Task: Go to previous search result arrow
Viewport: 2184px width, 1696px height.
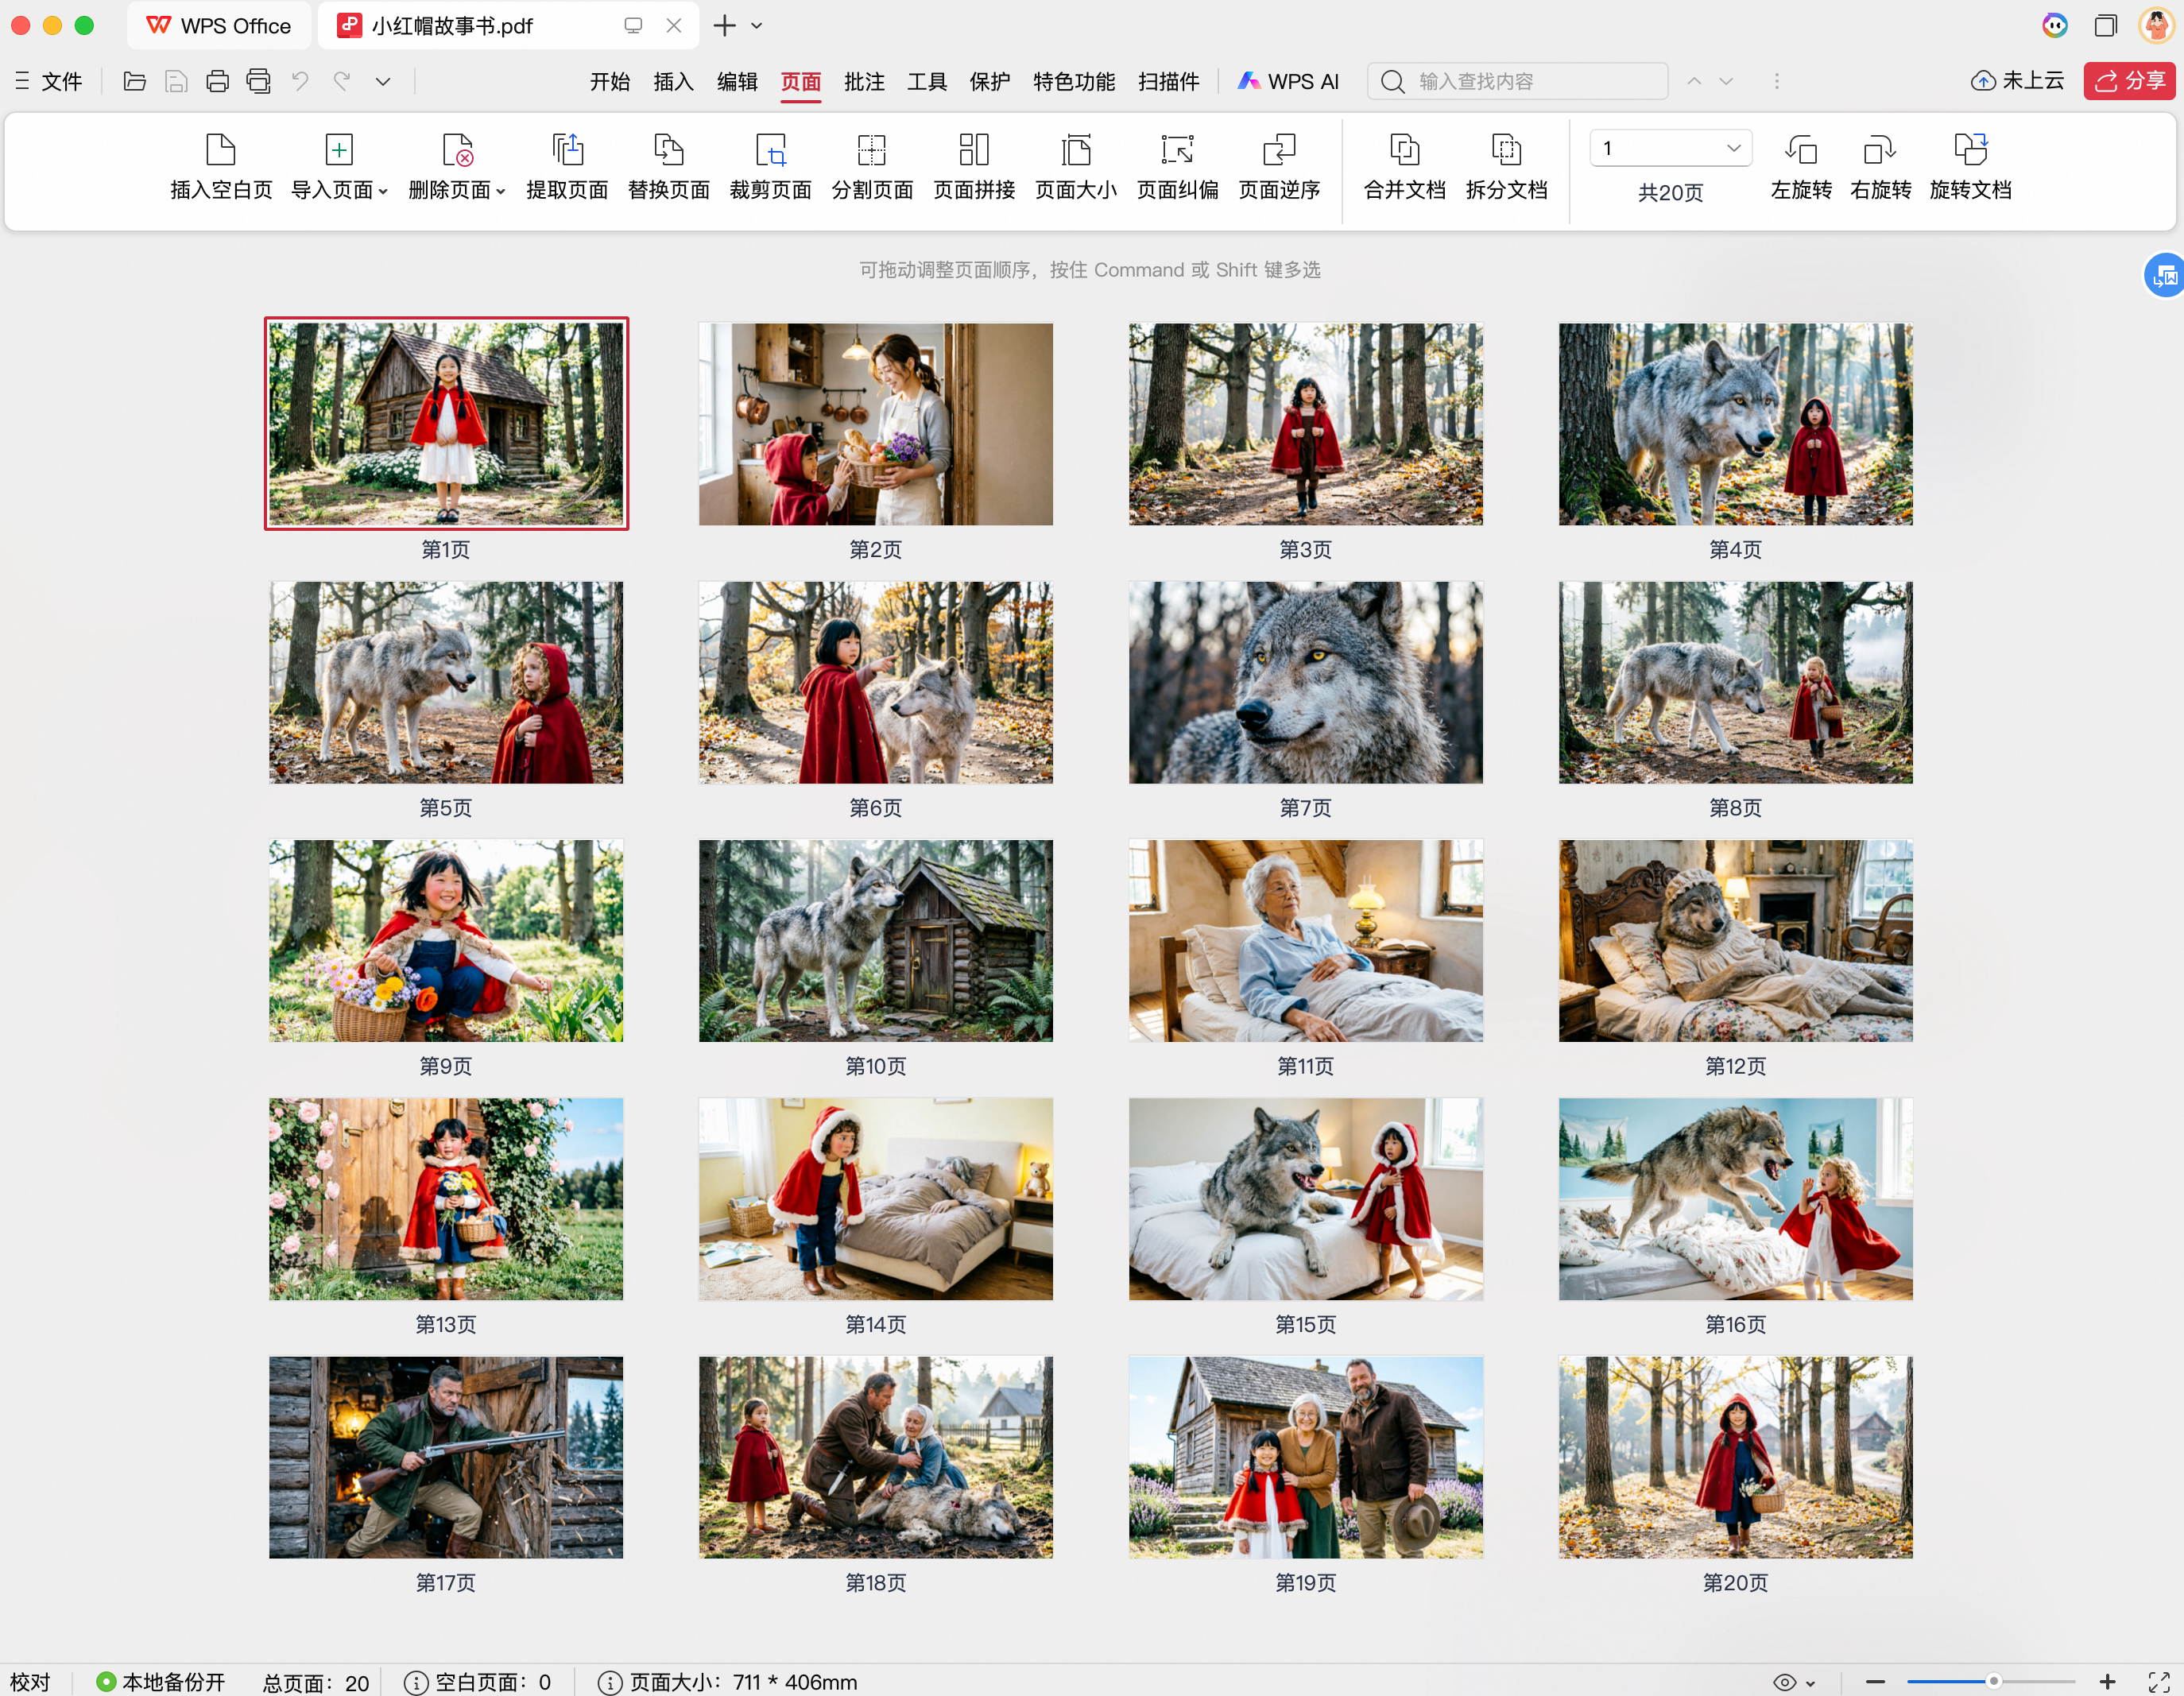Action: (x=1694, y=81)
